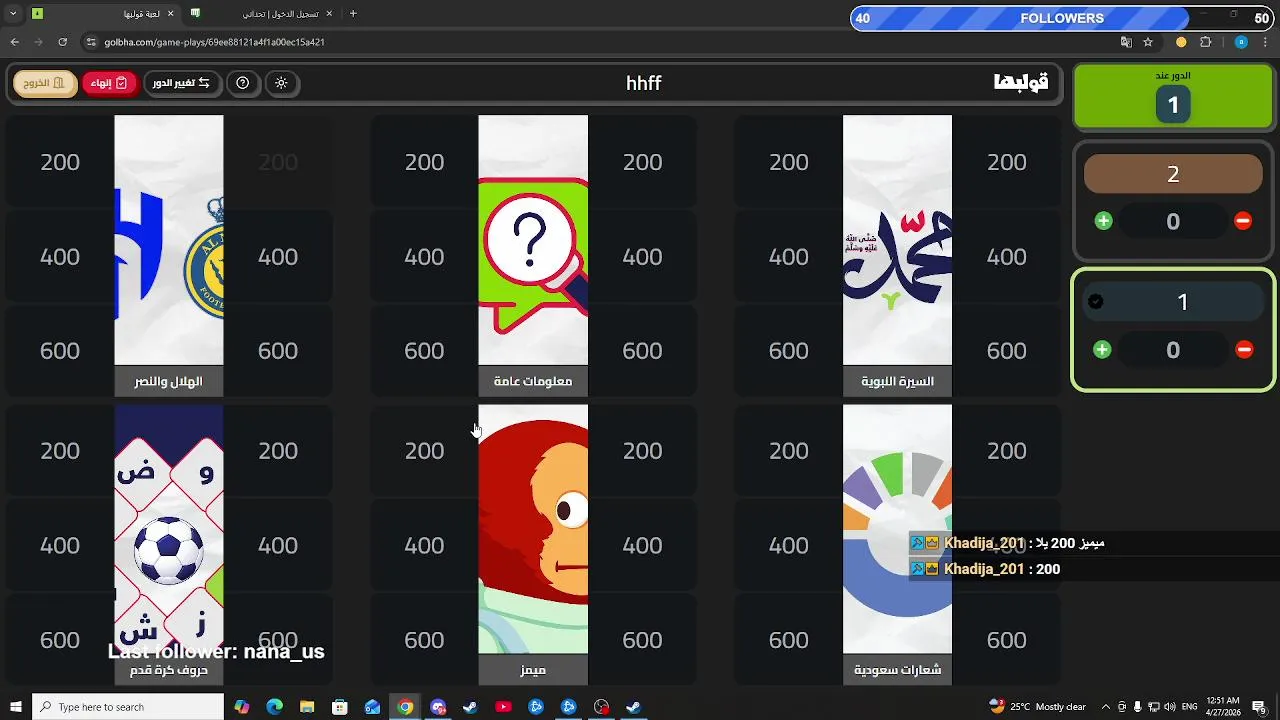Pick right 600 question of السيرة النبوية
The width and height of the screenshot is (1280, 720).
tap(1006, 351)
